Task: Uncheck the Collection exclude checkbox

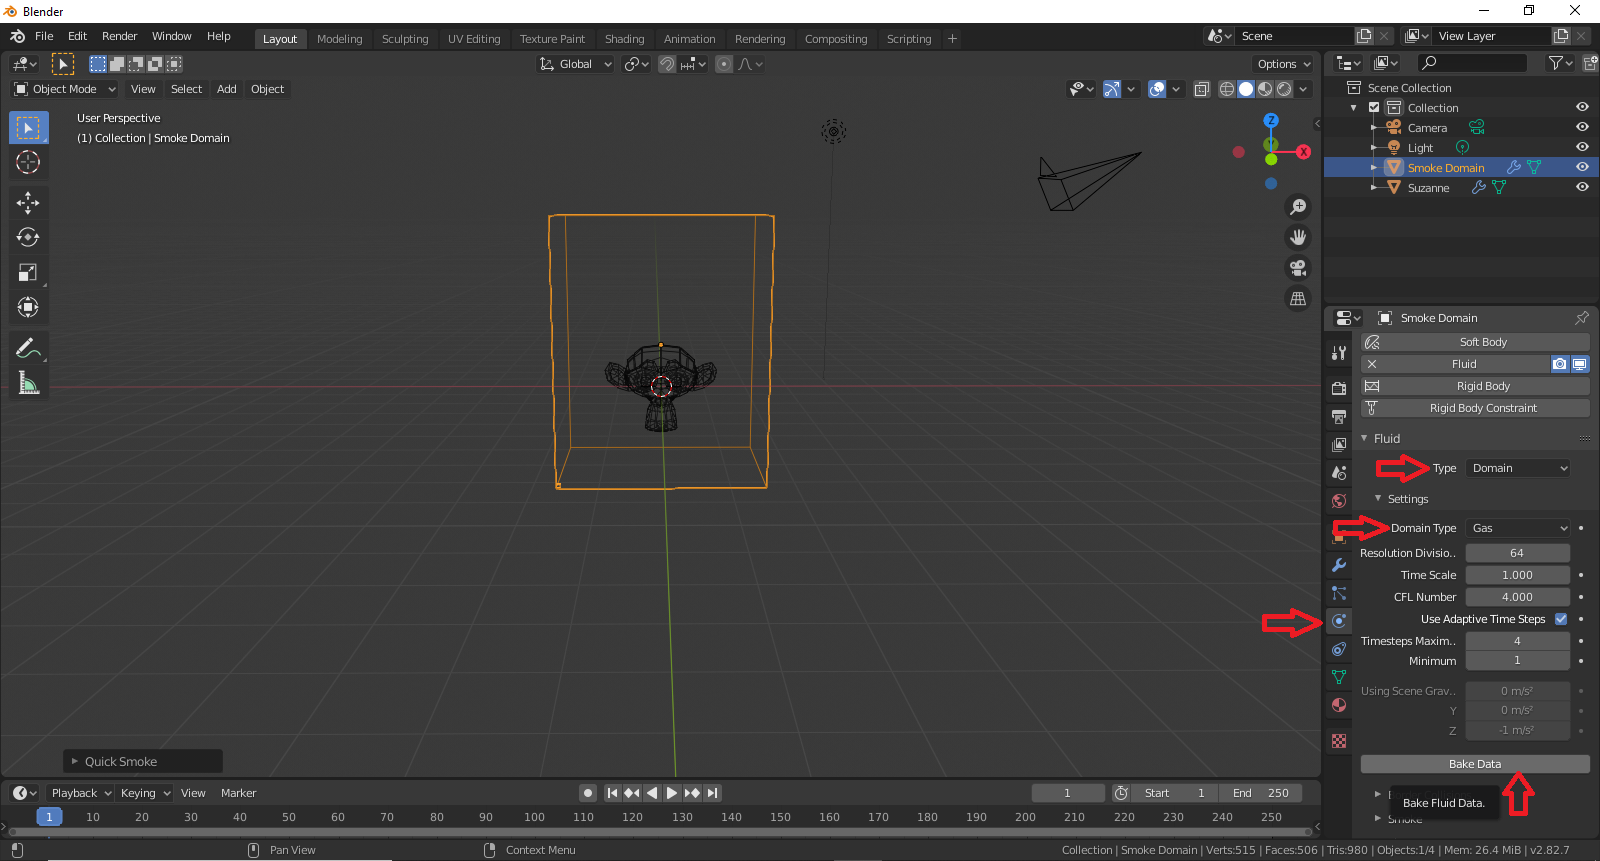Action: coord(1374,108)
